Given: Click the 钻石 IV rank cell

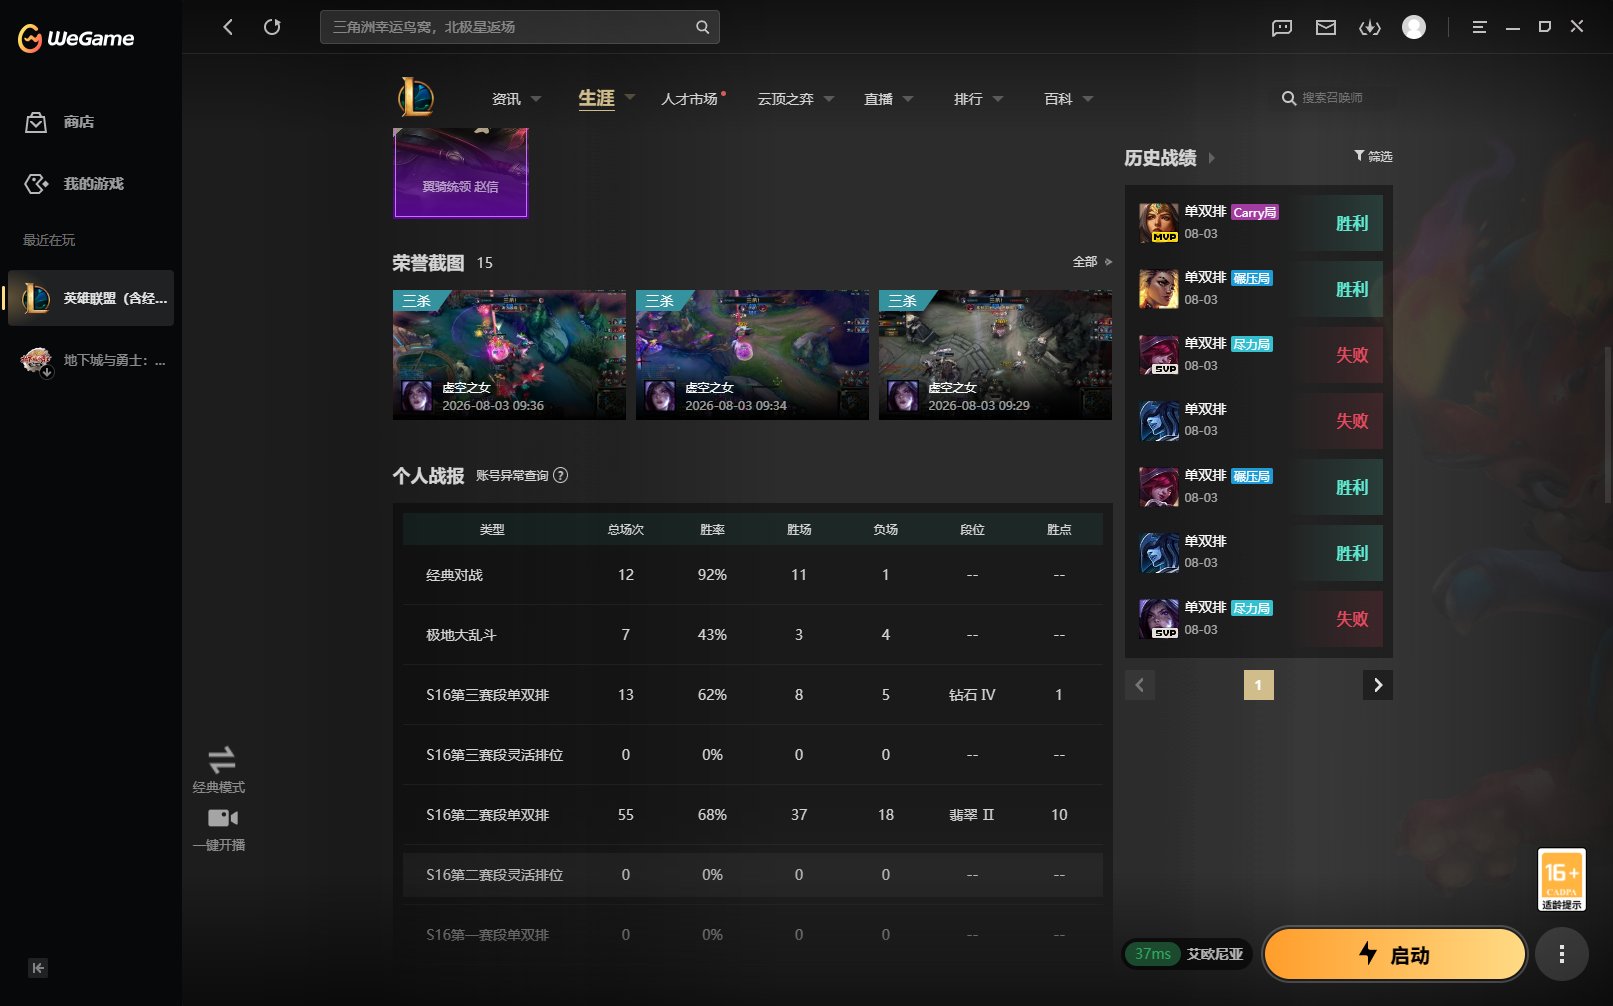Looking at the screenshot, I should pyautogui.click(x=972, y=695).
